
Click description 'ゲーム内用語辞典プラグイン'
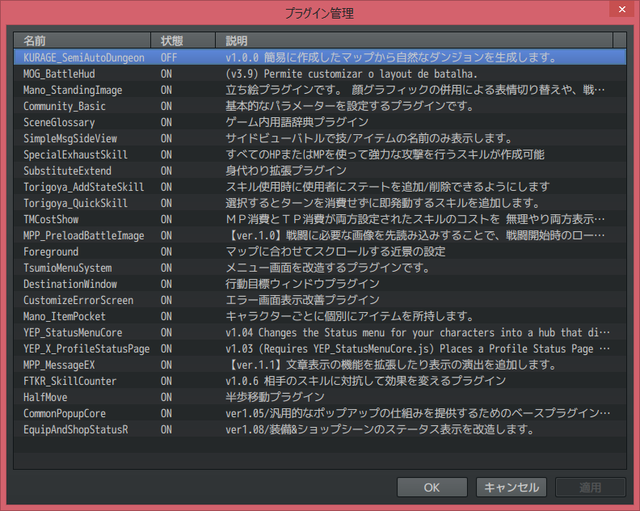(297, 122)
